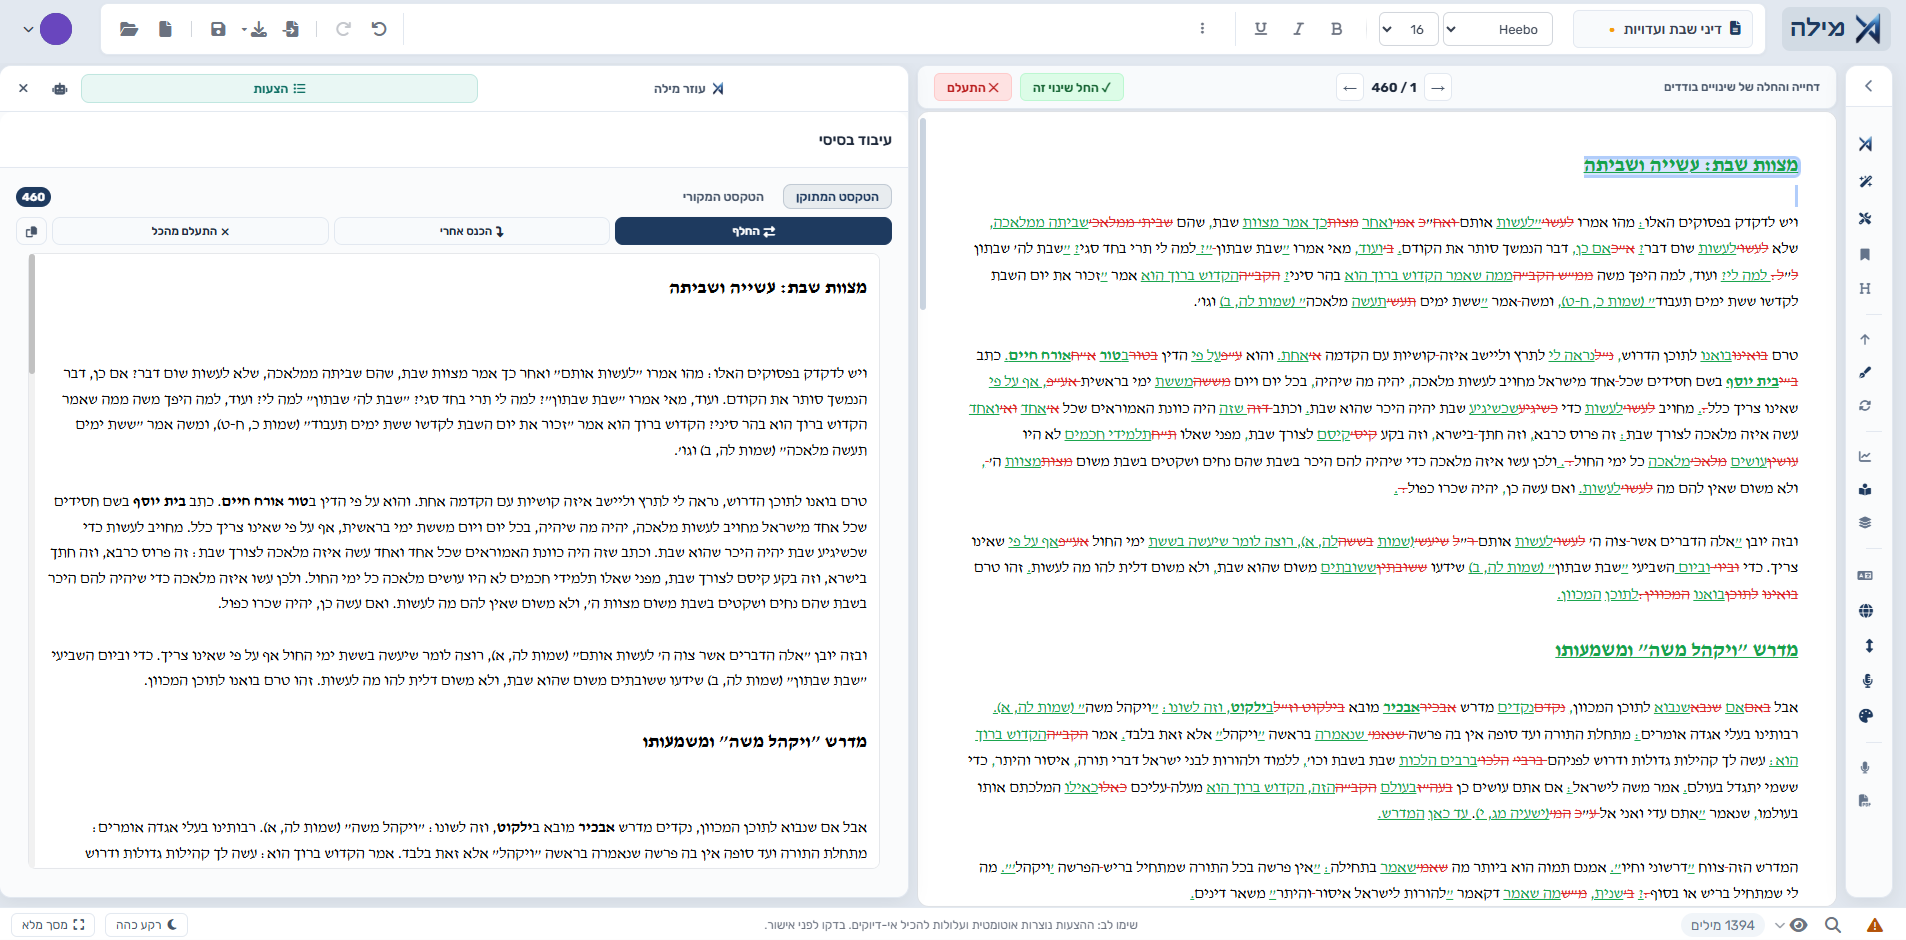Click the suggestion panel vertical scrollbar
The height and width of the screenshot is (940, 1906).
[32, 315]
